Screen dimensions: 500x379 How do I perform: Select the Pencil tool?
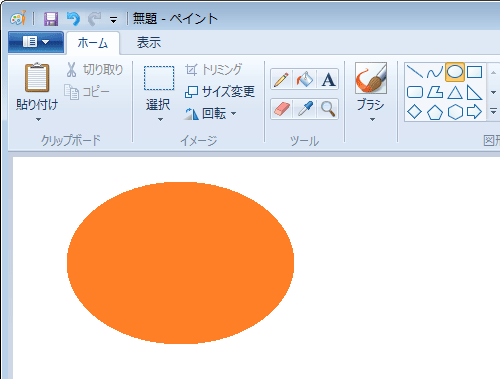tap(281, 79)
